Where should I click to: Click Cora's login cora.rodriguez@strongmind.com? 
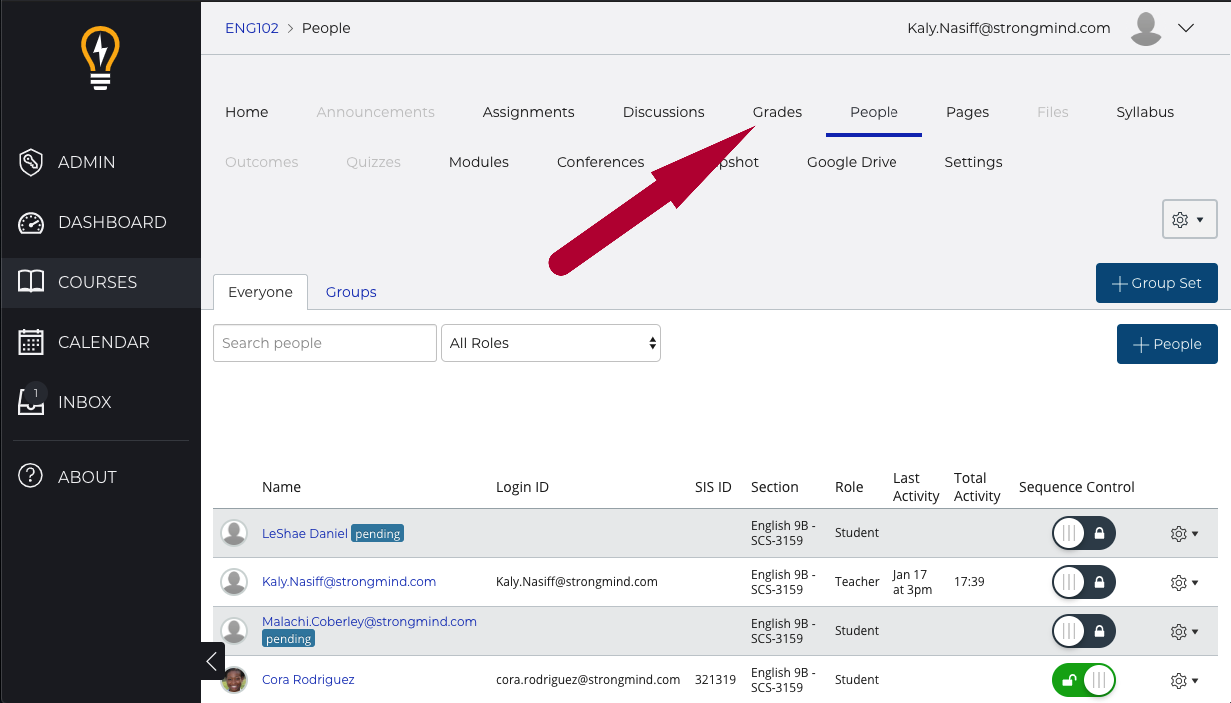[588, 680]
